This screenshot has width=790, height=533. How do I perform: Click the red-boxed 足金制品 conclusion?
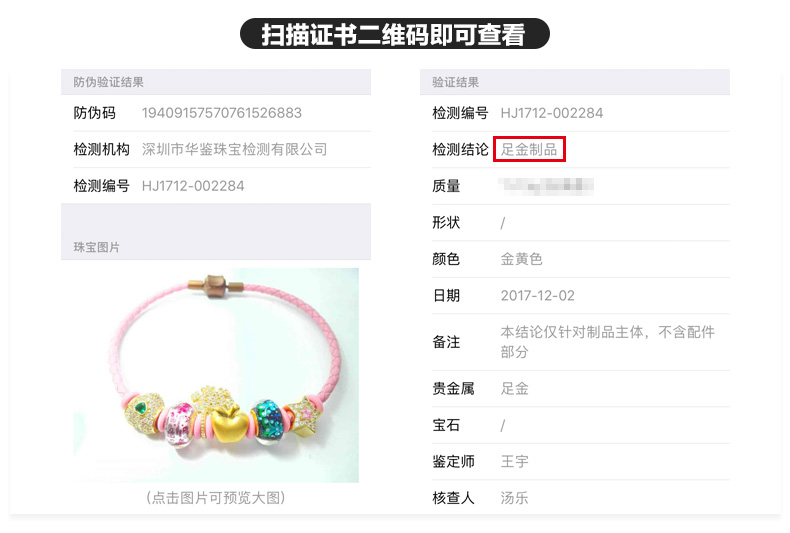coord(529,149)
